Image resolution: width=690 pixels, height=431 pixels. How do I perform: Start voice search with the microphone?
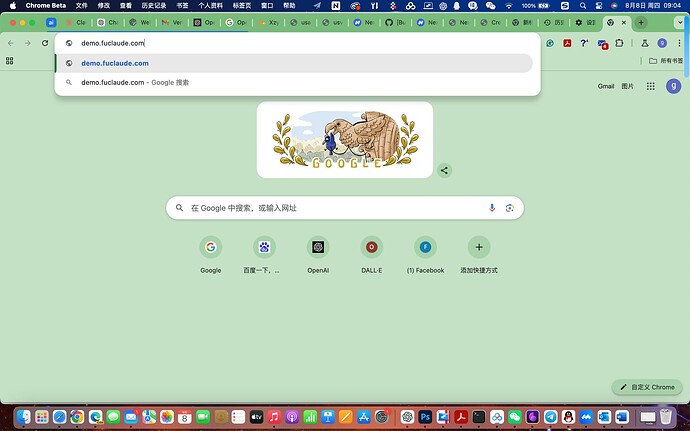492,208
